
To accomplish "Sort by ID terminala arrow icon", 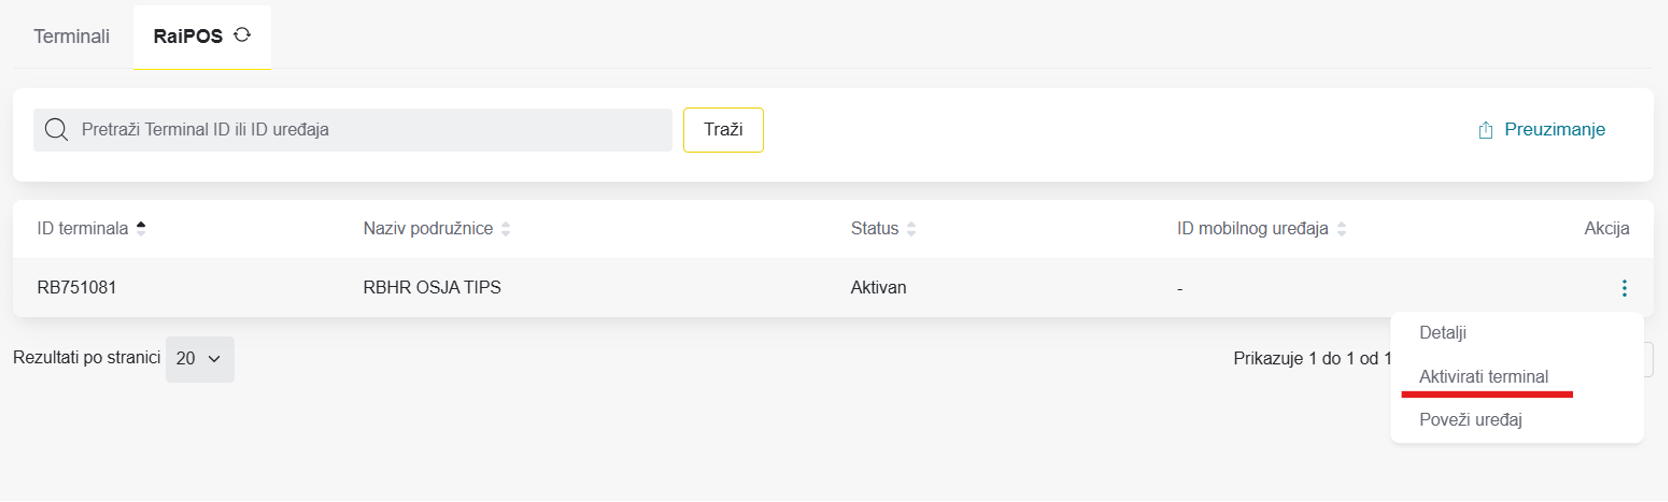I will tap(141, 229).
